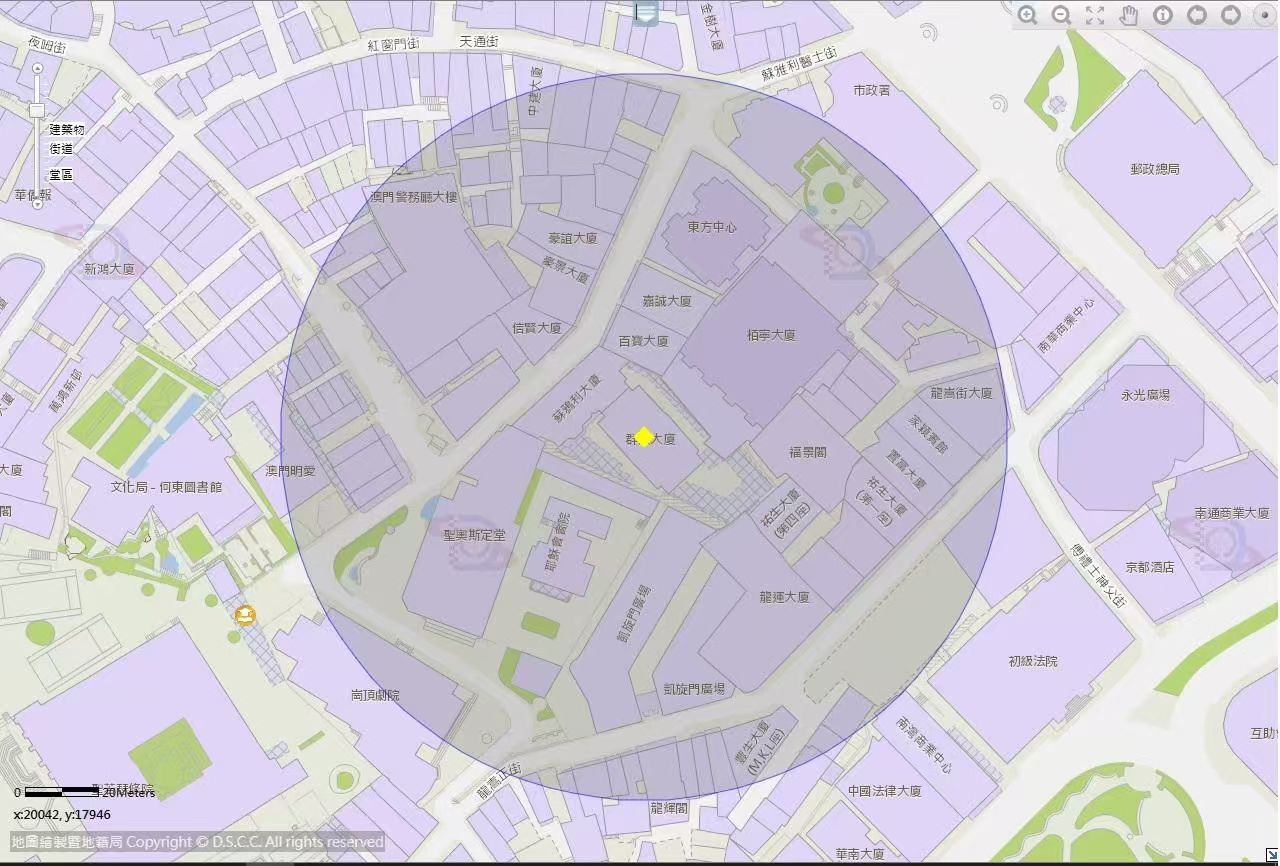1280x866 pixels.
Task: Set zoom level to 建築物
Action: click(67, 129)
